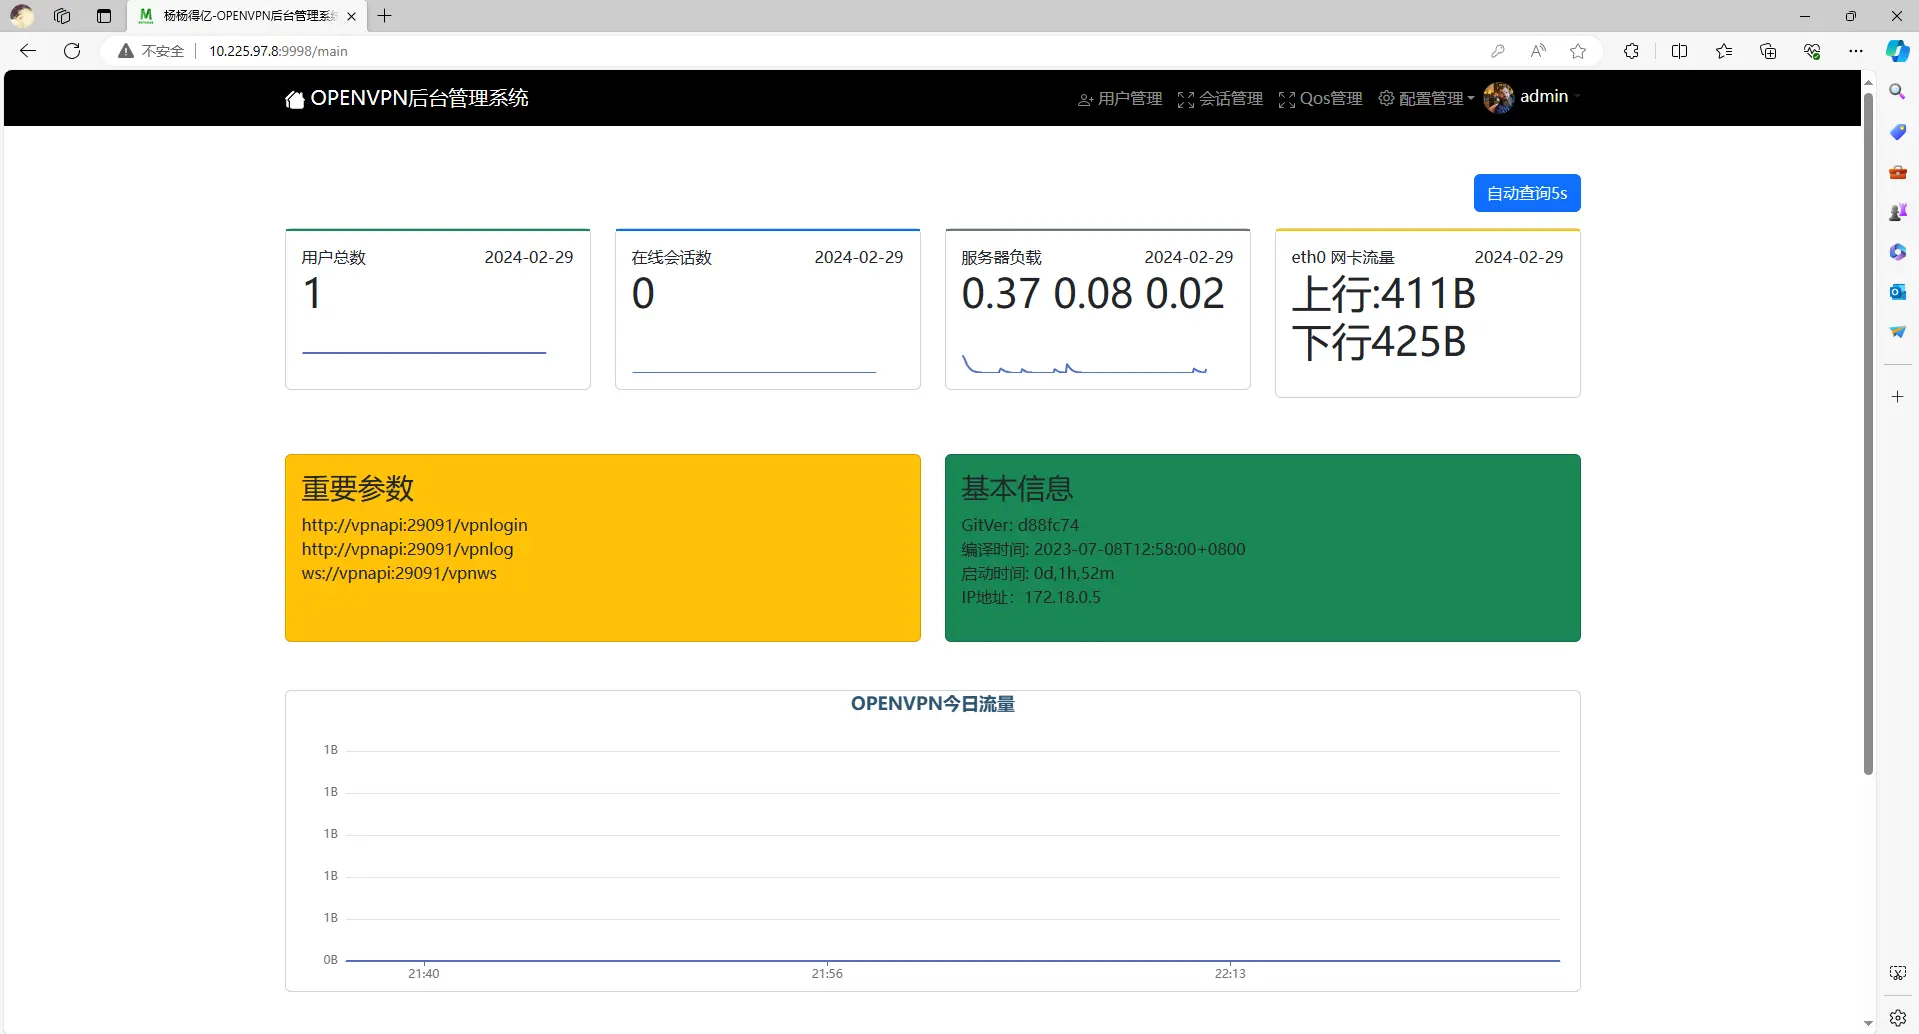Screen dimensions: 1919x1034
Task: Open browser essentials heart icon
Action: pyautogui.click(x=1812, y=51)
